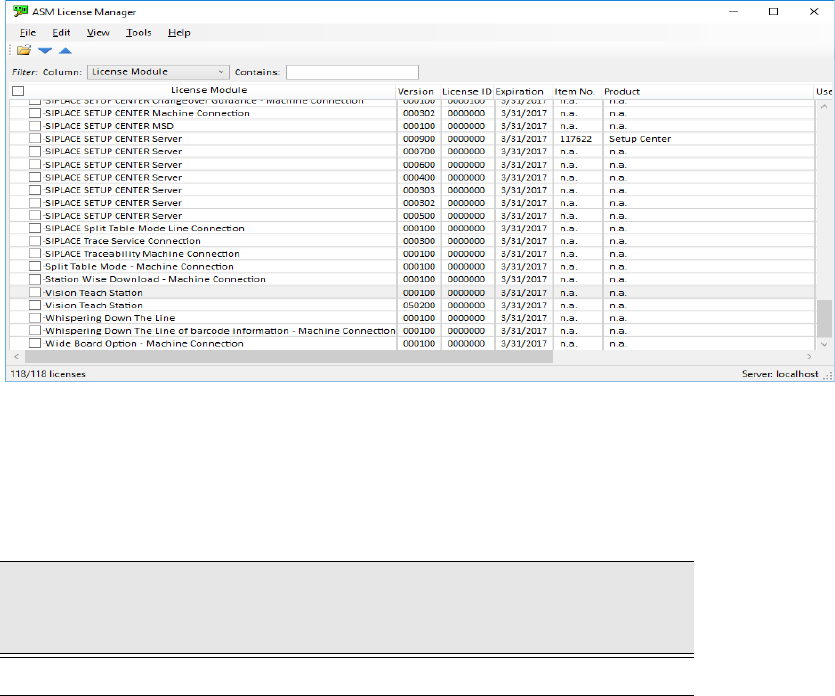Click the blue down arrow toolbar icon
This screenshot has width=835, height=696.
point(45,51)
